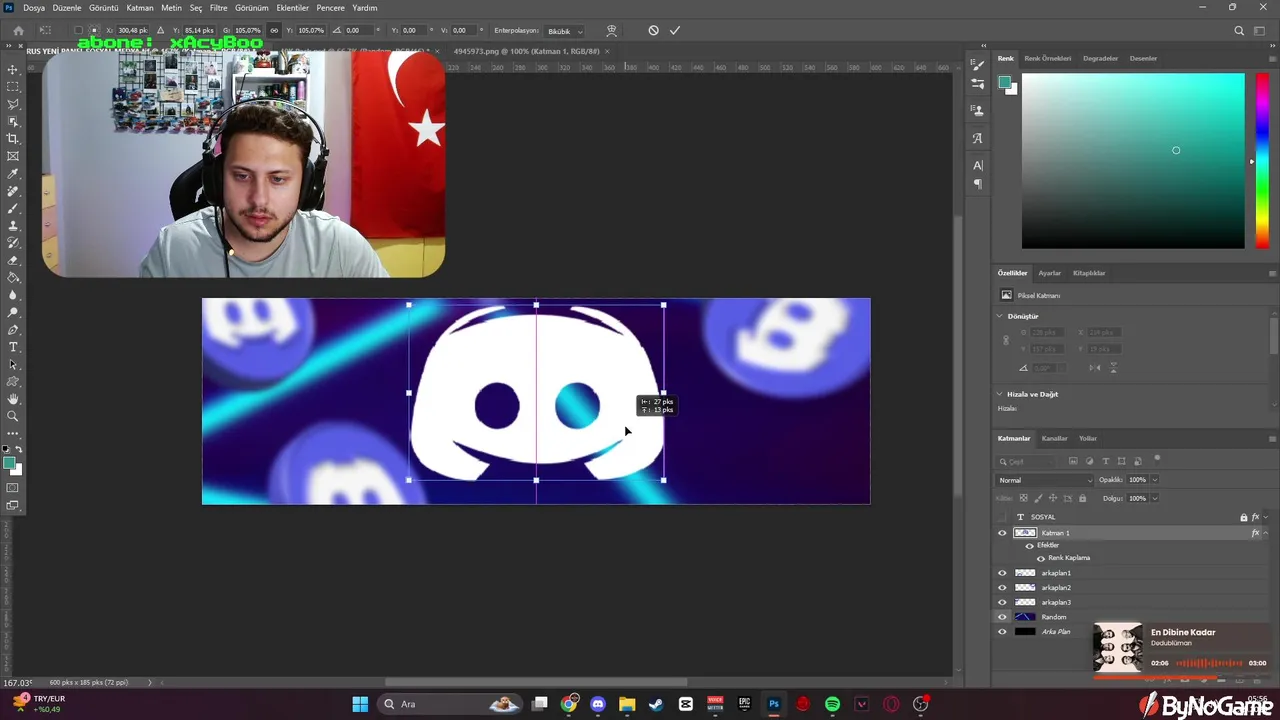The width and height of the screenshot is (1280, 720).
Task: Hide the arkaplan2 layer
Action: point(1002,588)
